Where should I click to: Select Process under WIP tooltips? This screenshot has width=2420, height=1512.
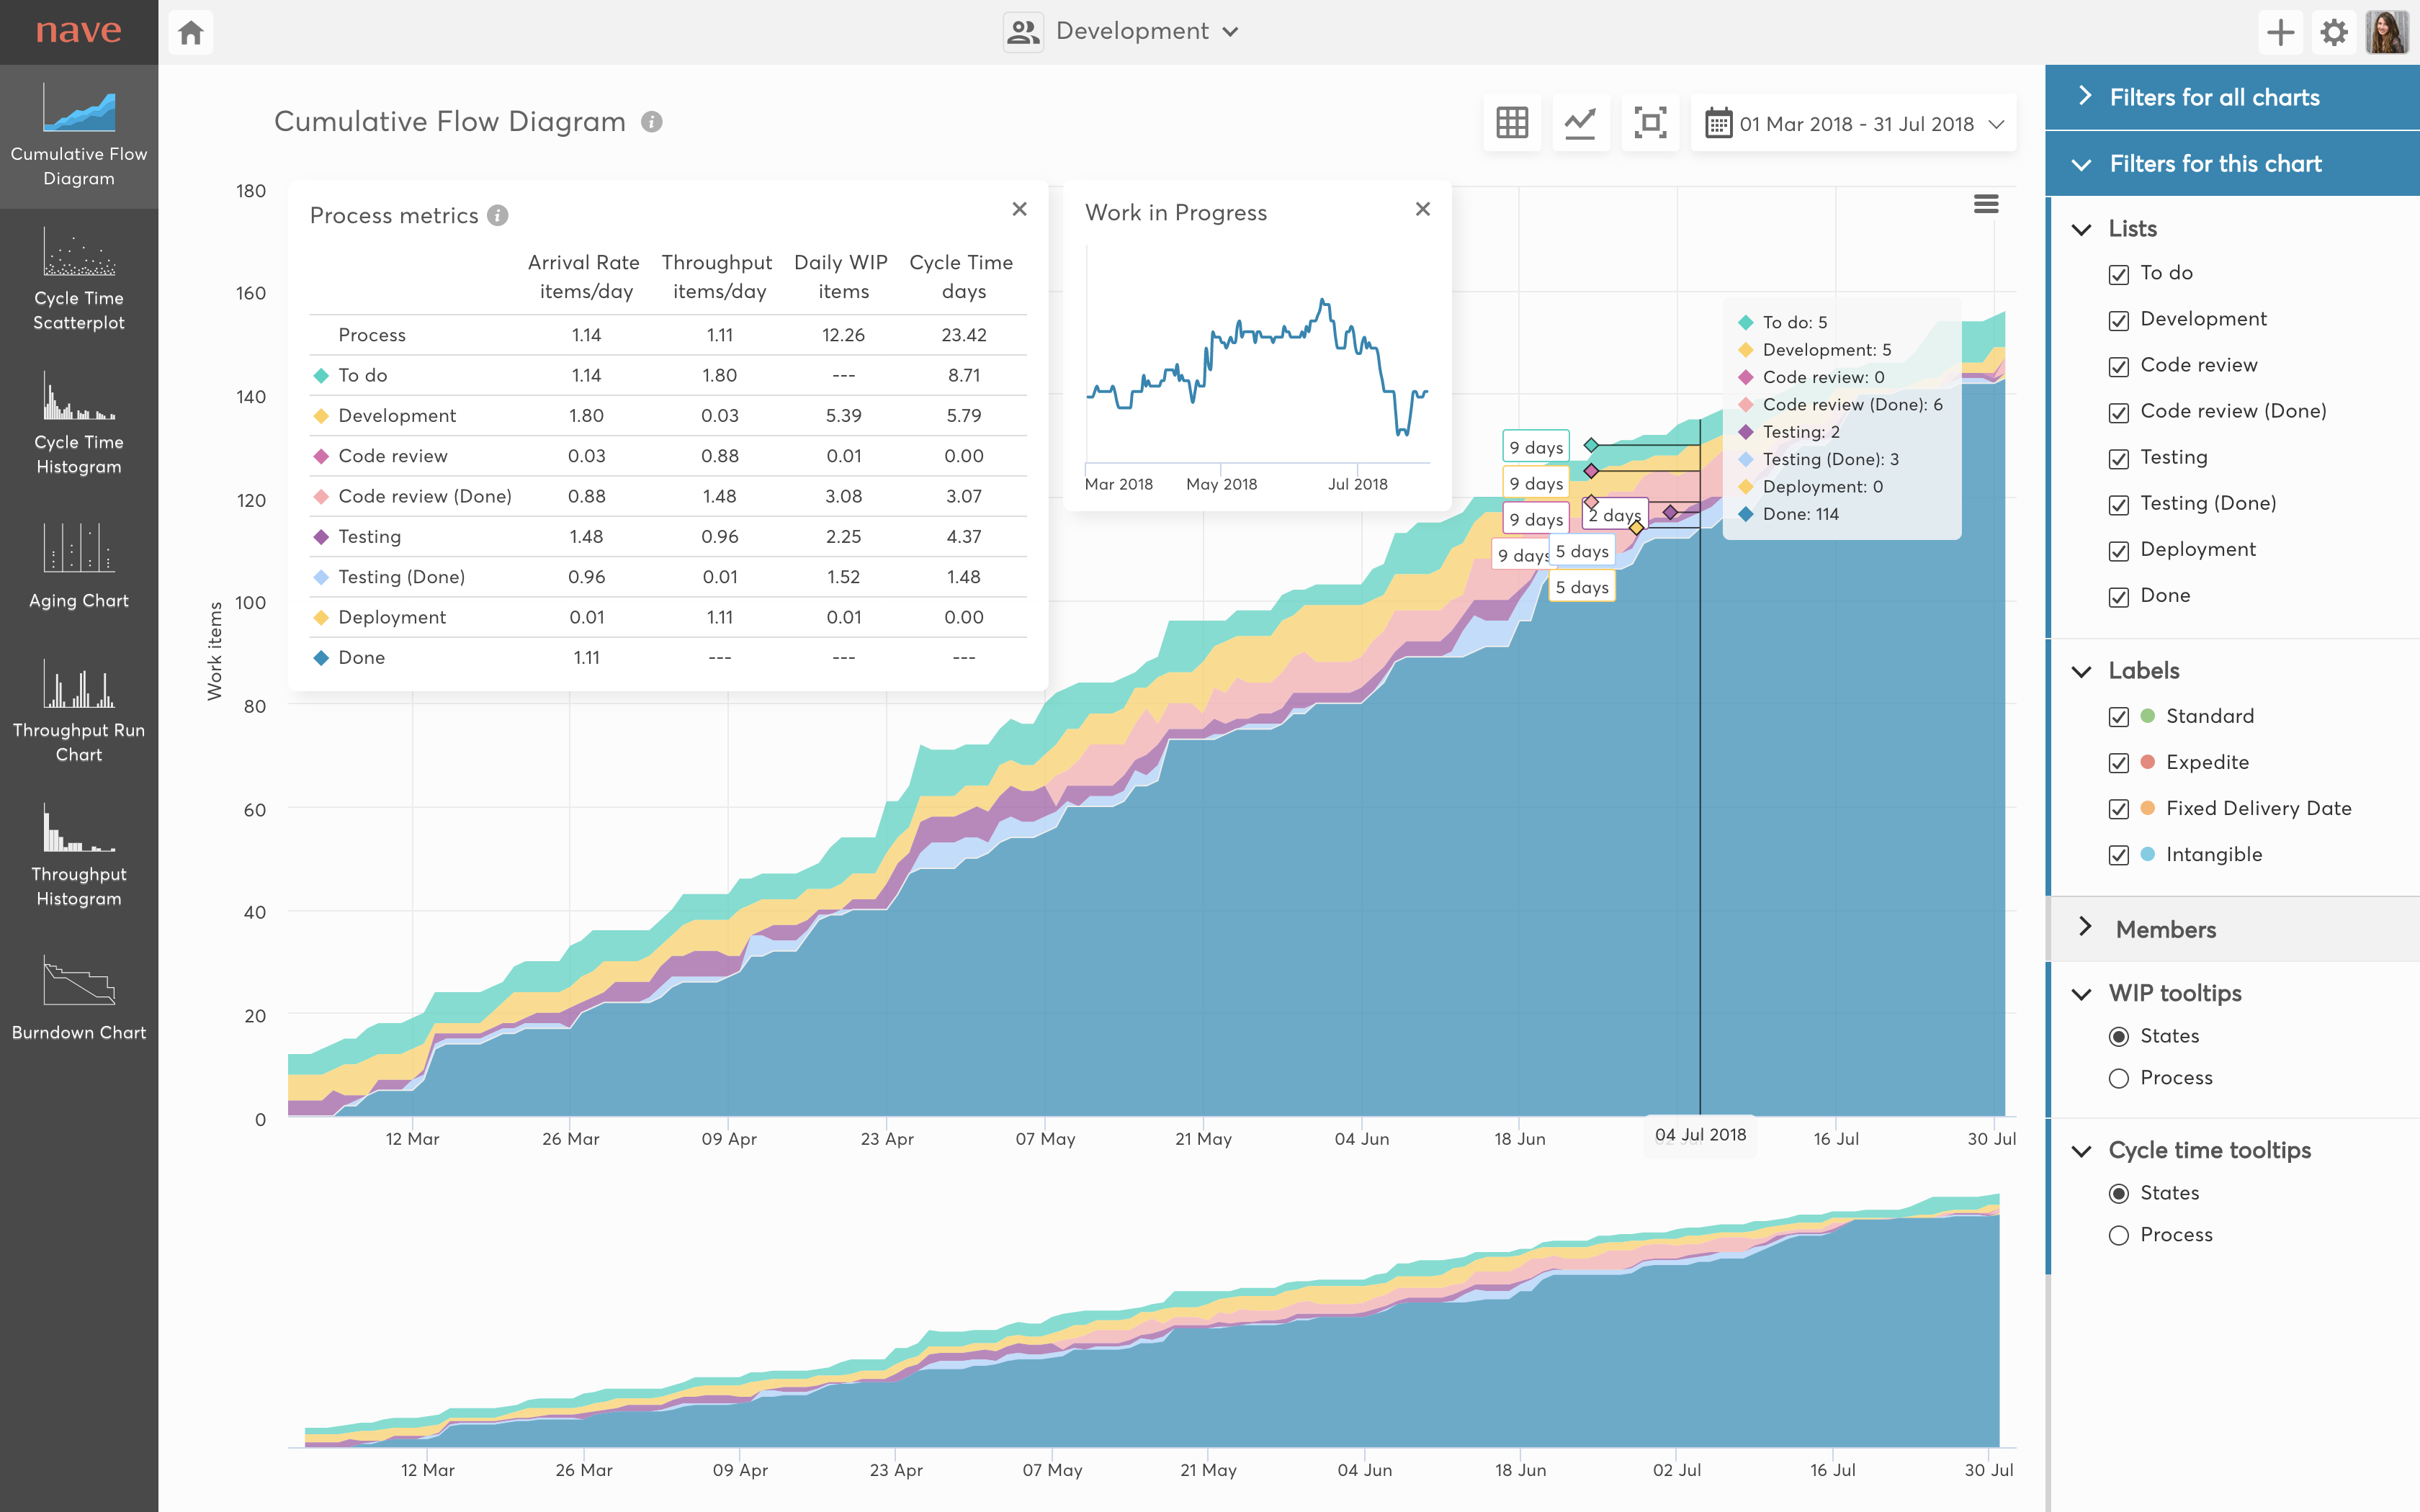pyautogui.click(x=2118, y=1078)
